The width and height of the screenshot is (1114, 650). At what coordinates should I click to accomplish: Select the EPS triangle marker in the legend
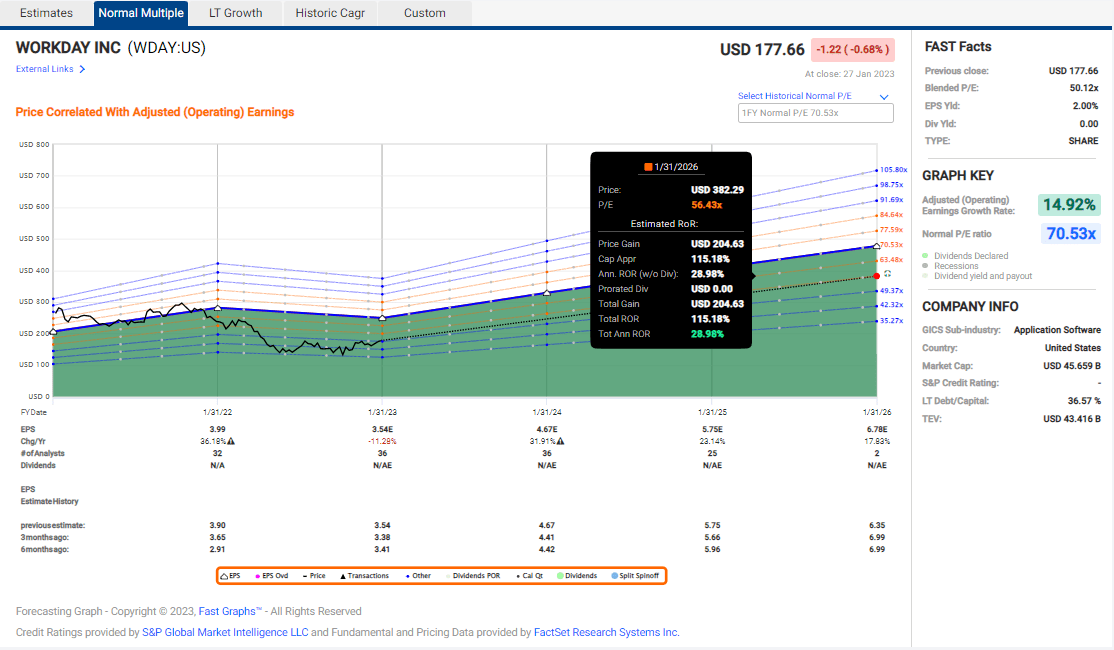(223, 575)
